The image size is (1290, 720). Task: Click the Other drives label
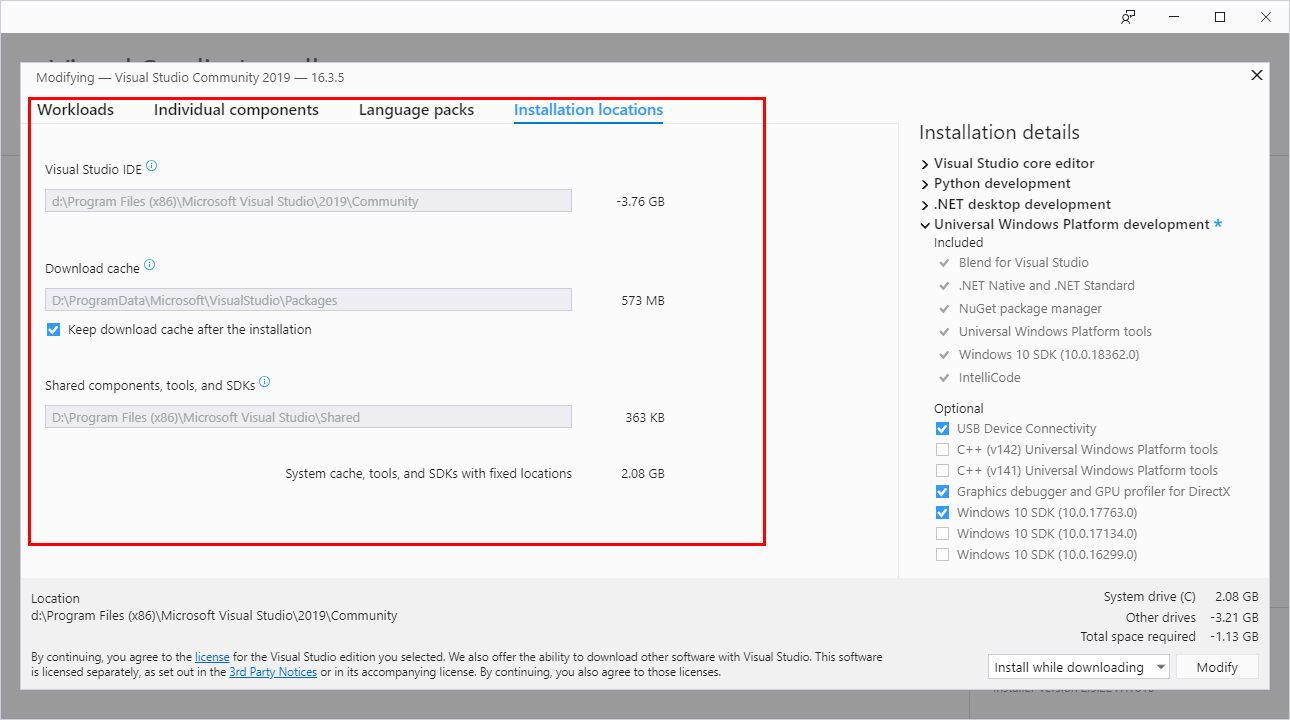(1160, 617)
